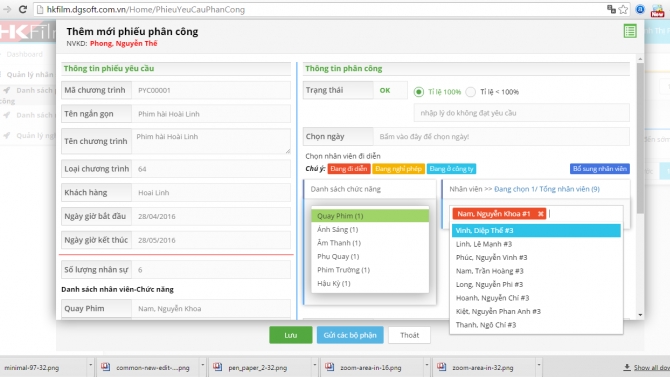Open download menu arrow for pen_paper_2-32.png
Screen dimensions: 670x377
[314, 365]
